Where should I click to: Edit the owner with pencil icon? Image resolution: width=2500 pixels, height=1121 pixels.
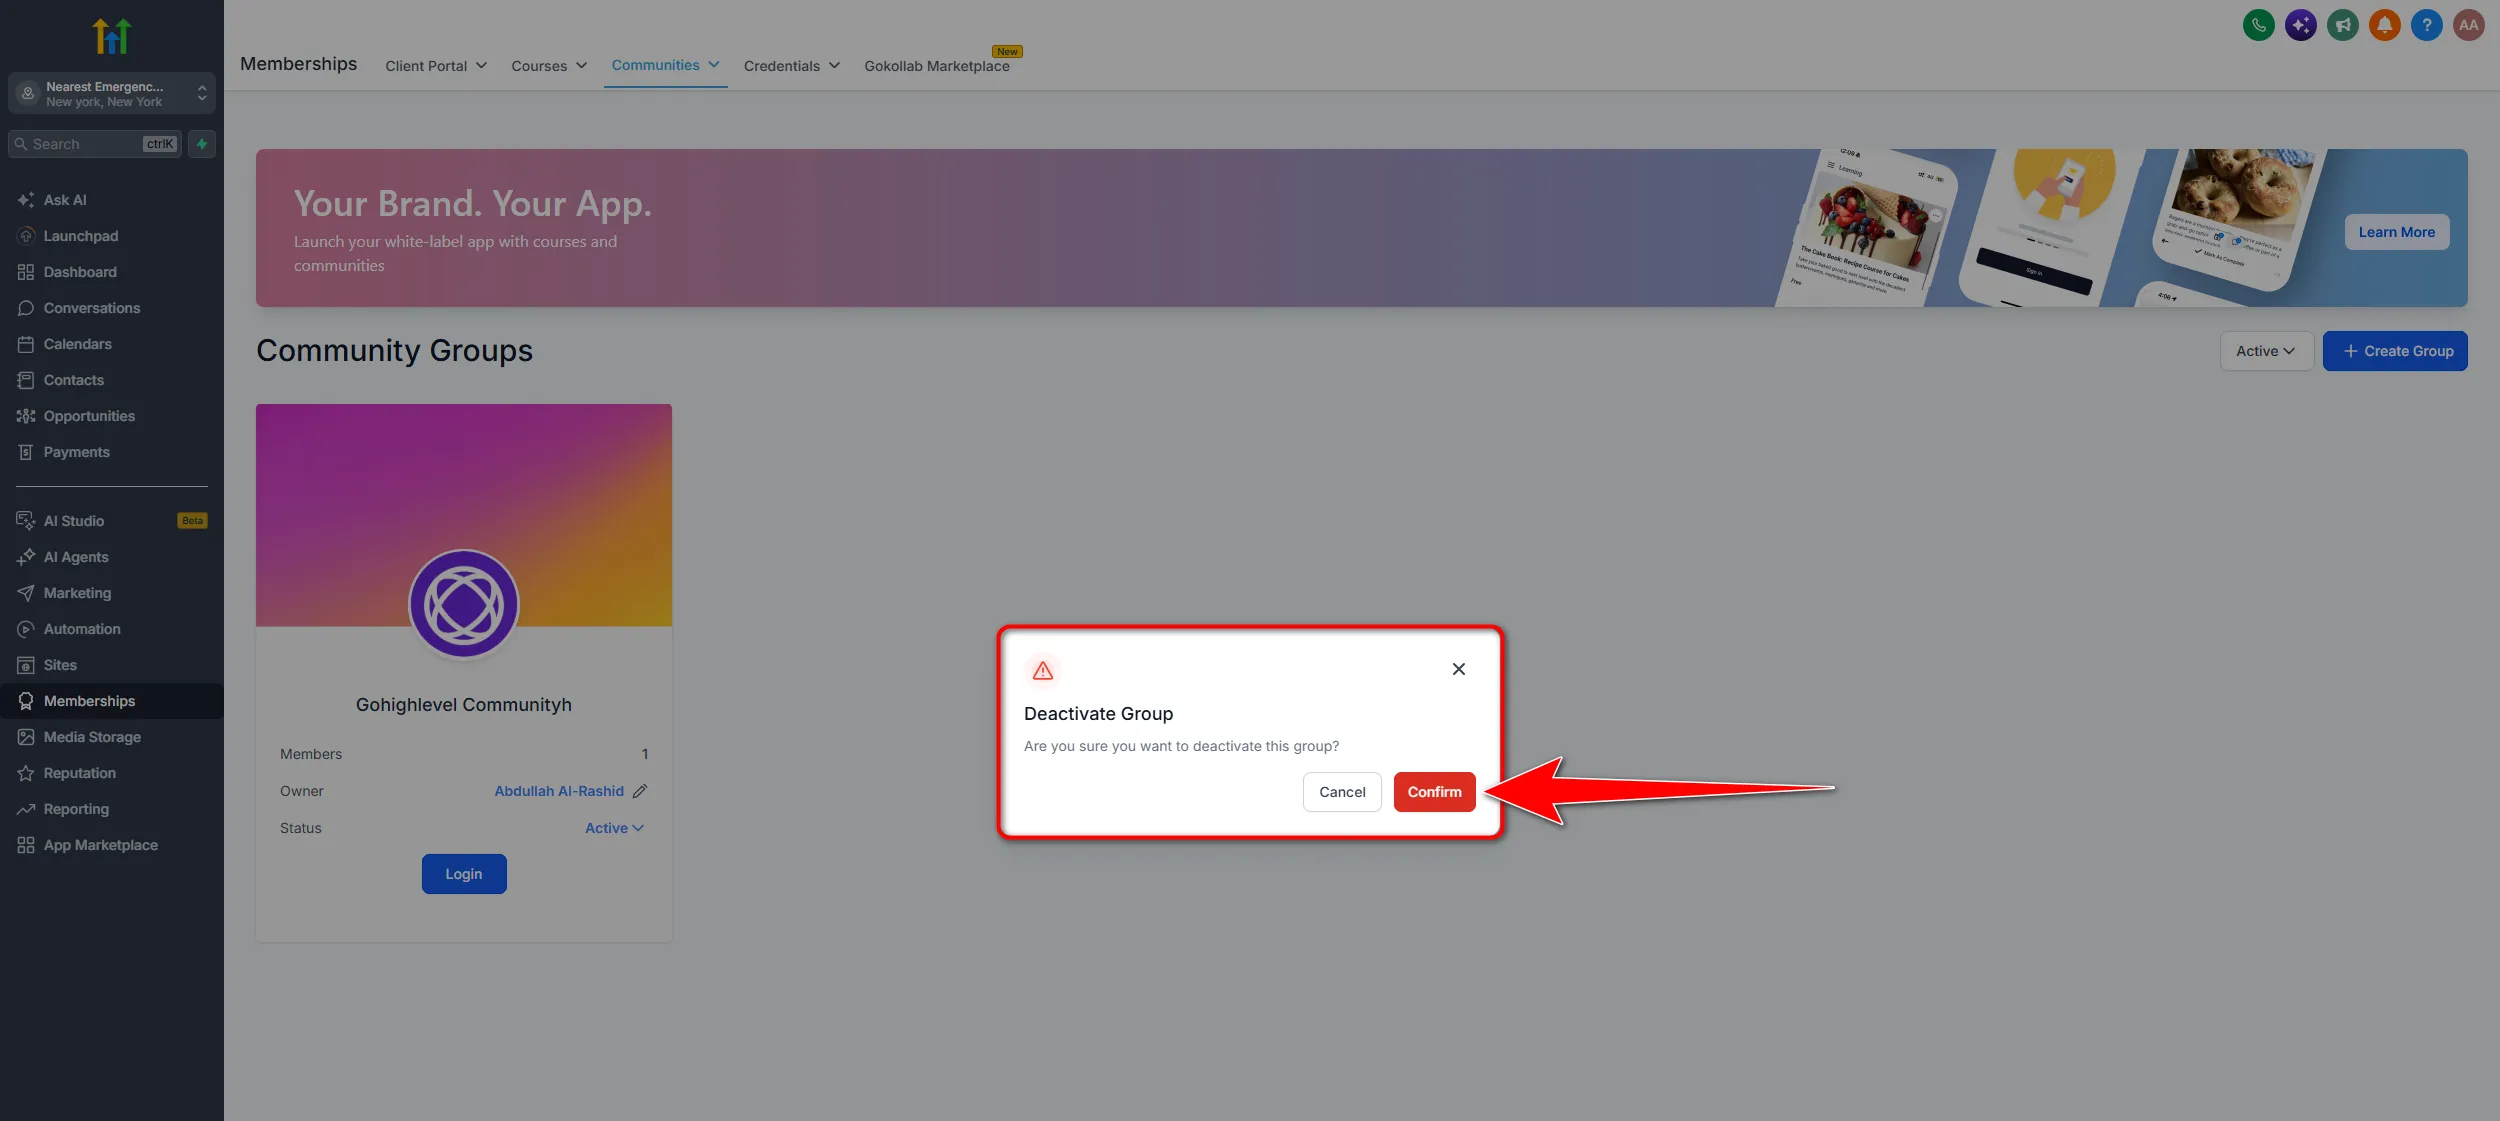640,791
